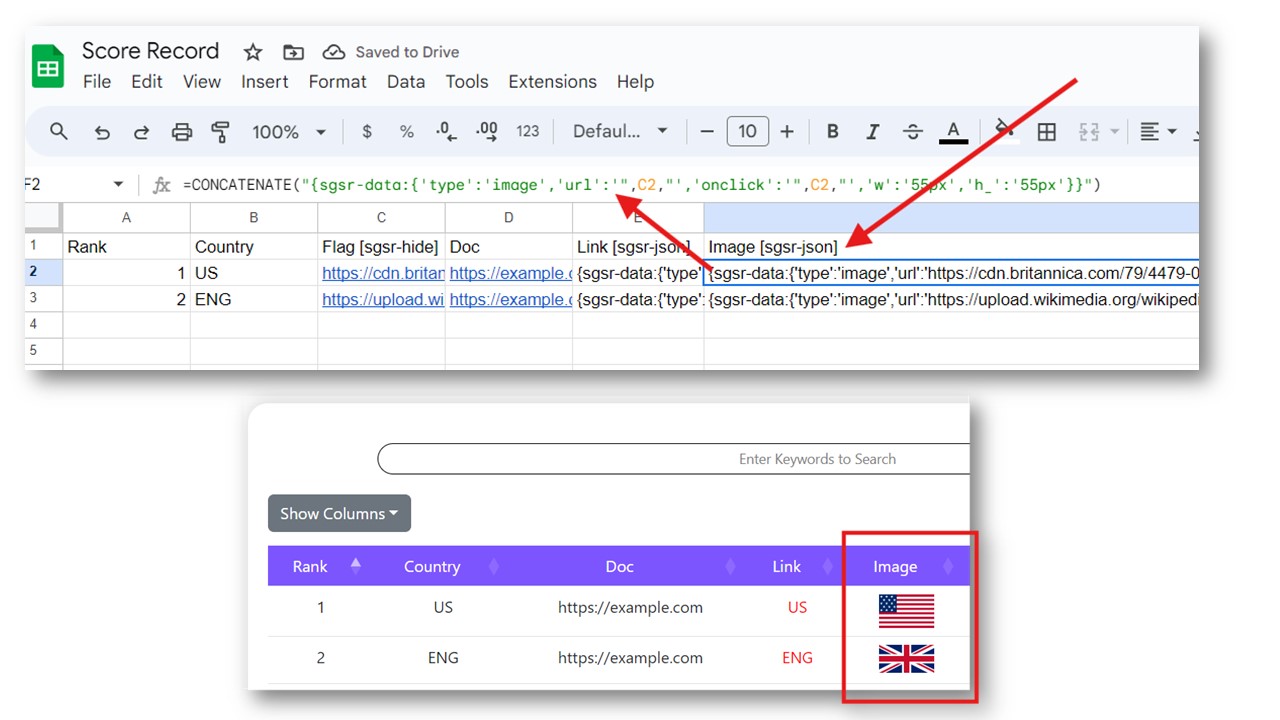Merge cells button
This screenshot has width=1280, height=720.
[1089, 132]
